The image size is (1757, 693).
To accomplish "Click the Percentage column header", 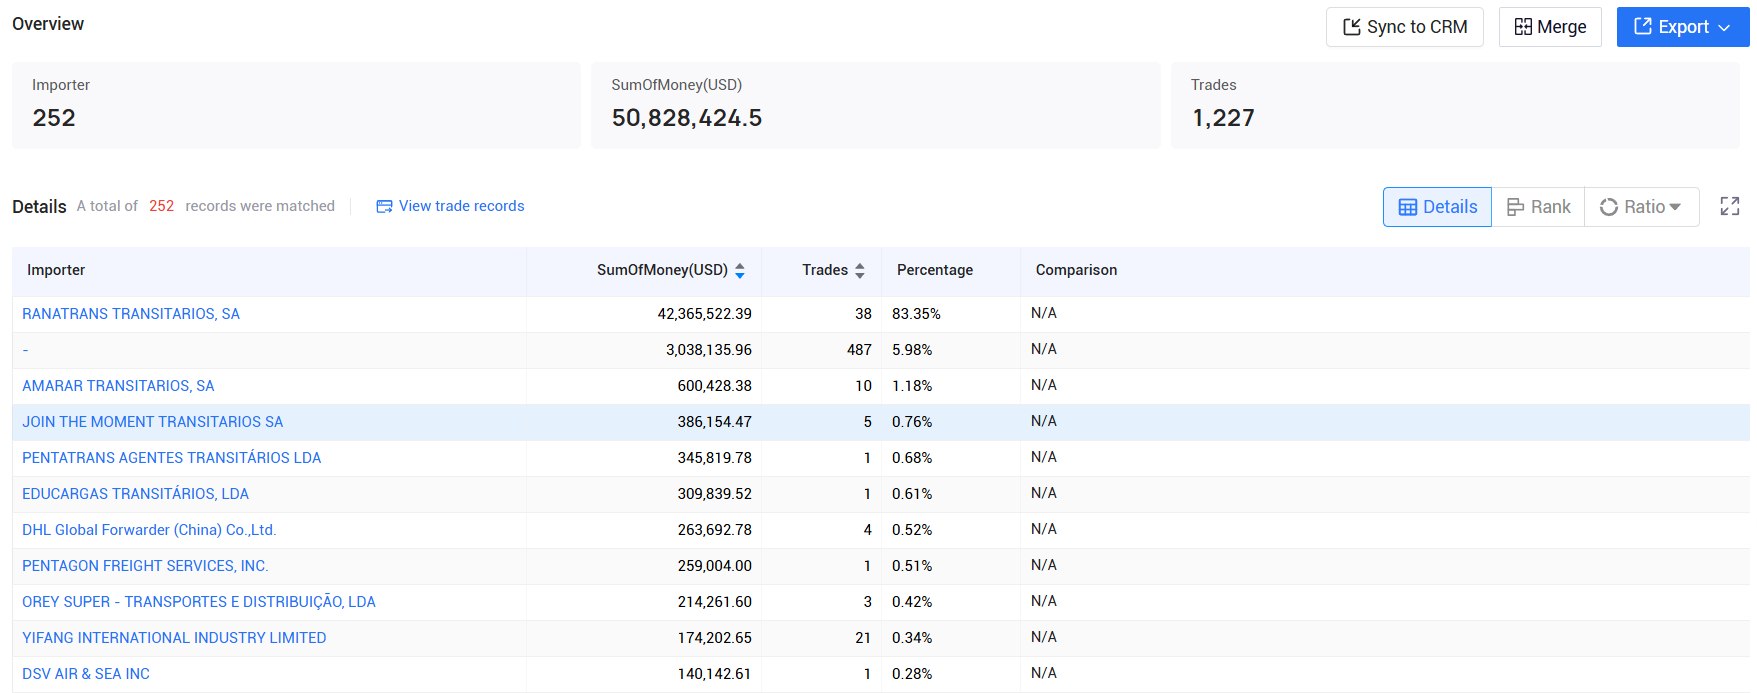I will coord(935,270).
